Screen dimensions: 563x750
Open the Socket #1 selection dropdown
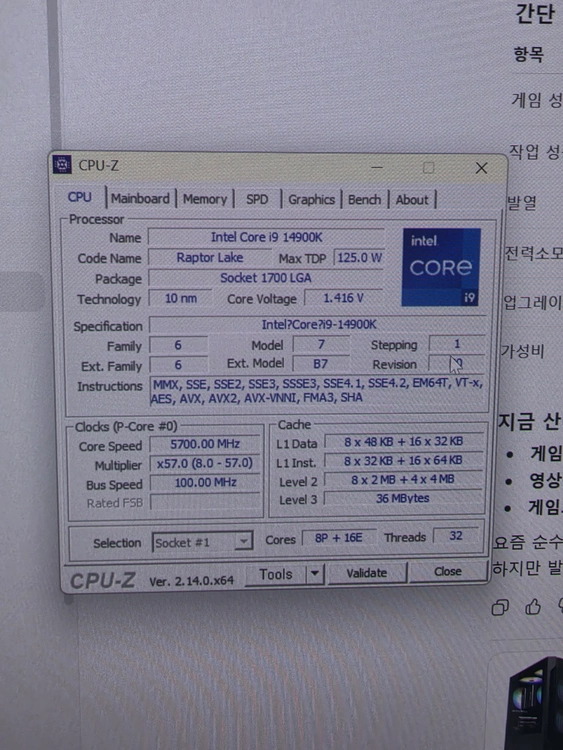coord(203,542)
